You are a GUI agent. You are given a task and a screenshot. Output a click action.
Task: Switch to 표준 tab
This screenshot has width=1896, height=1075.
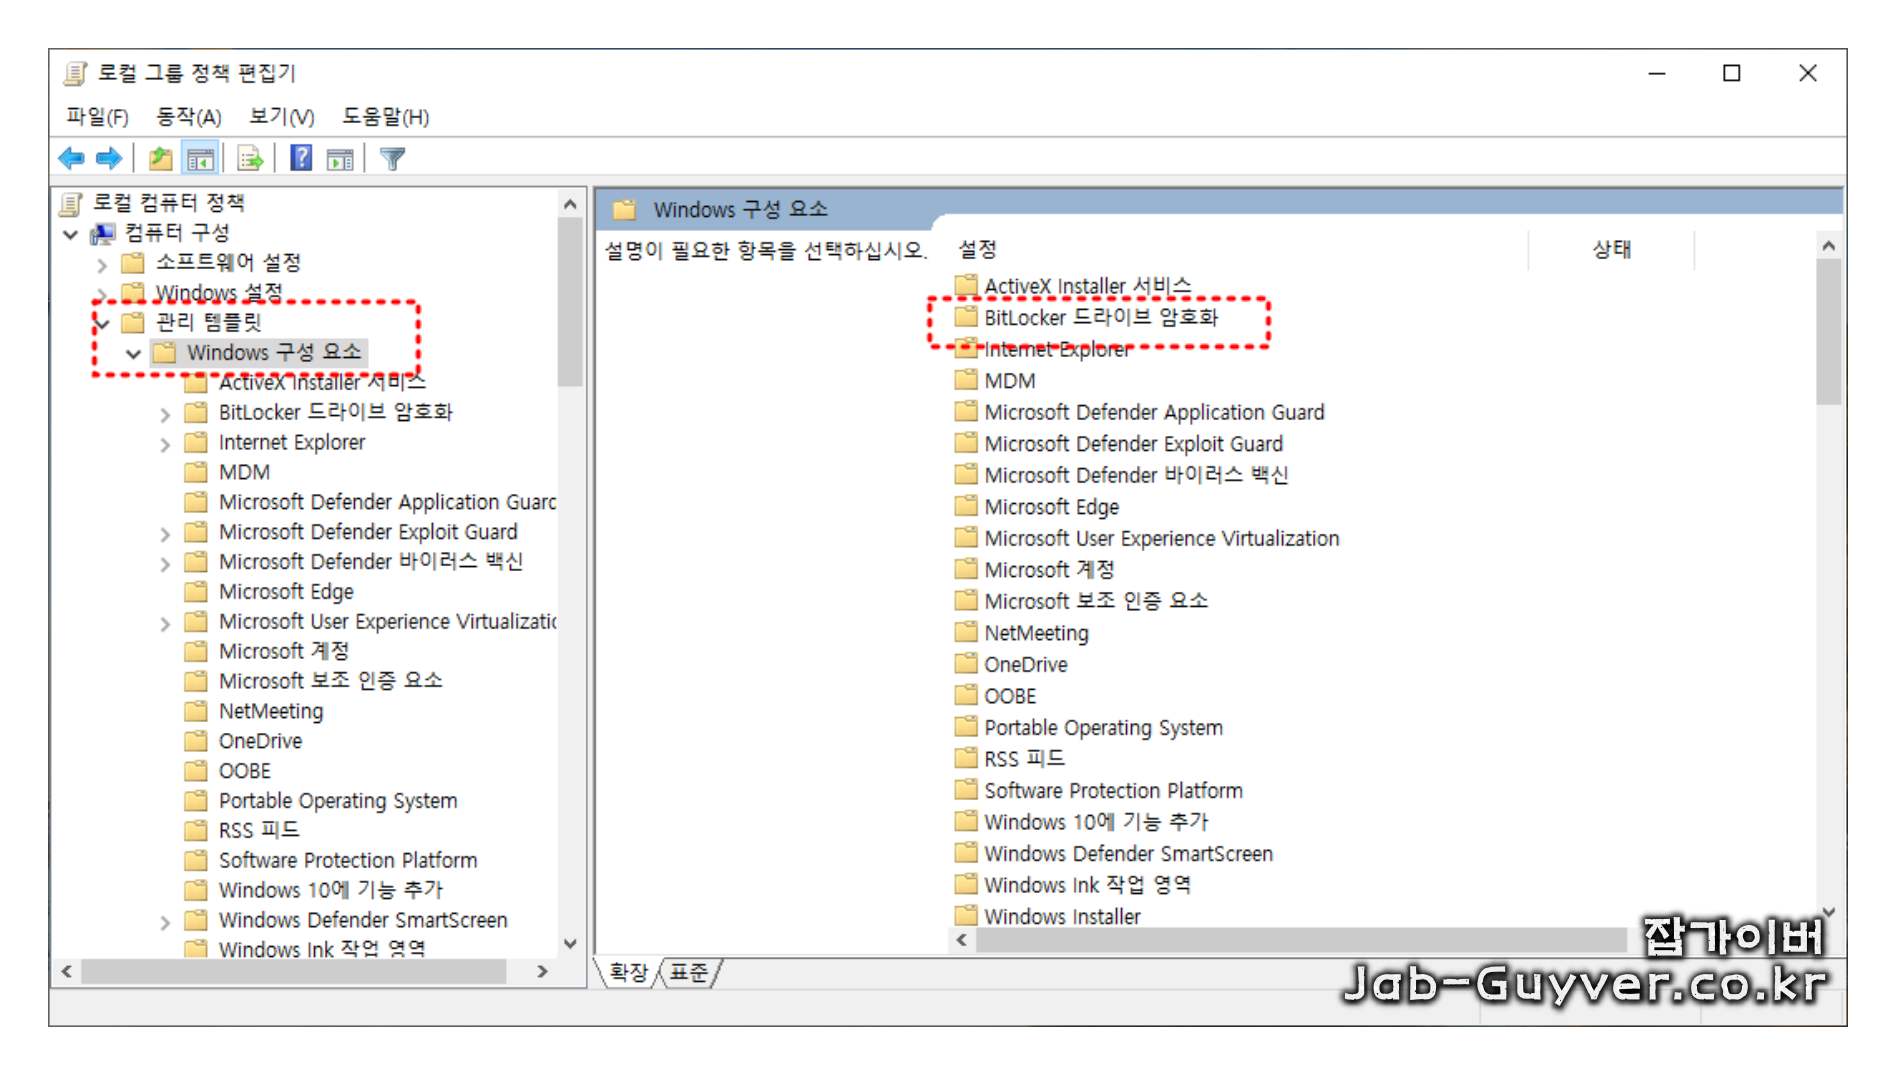(689, 972)
